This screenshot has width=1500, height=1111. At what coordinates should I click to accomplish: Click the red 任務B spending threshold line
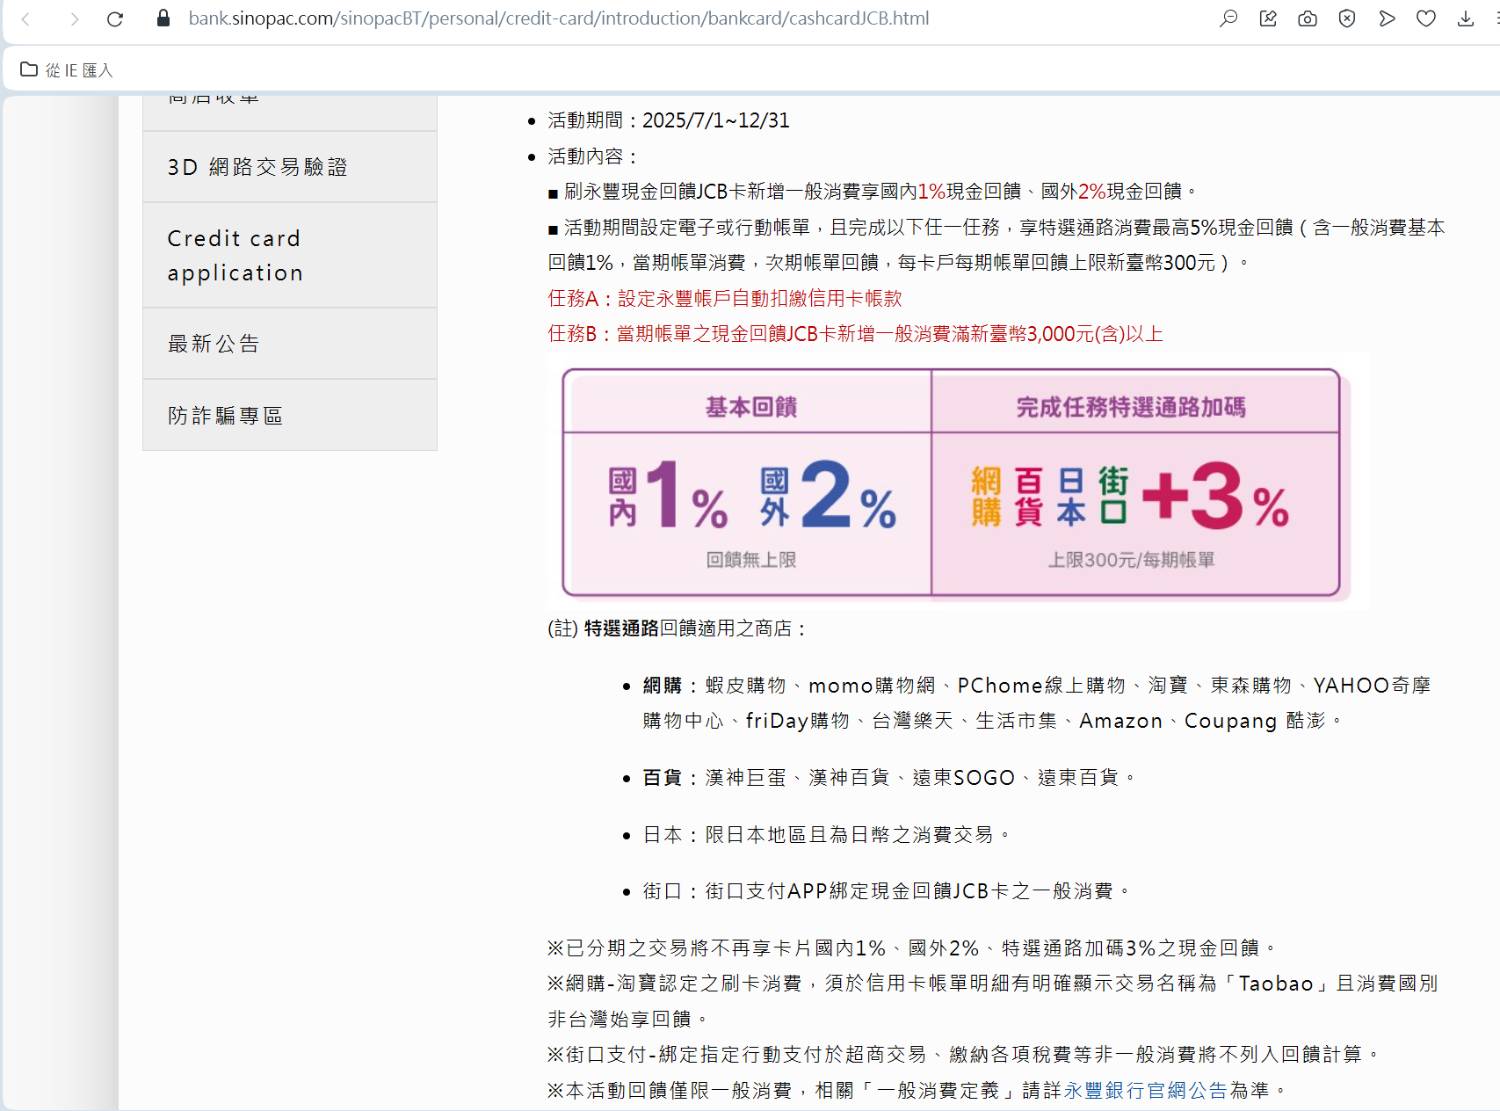(855, 334)
